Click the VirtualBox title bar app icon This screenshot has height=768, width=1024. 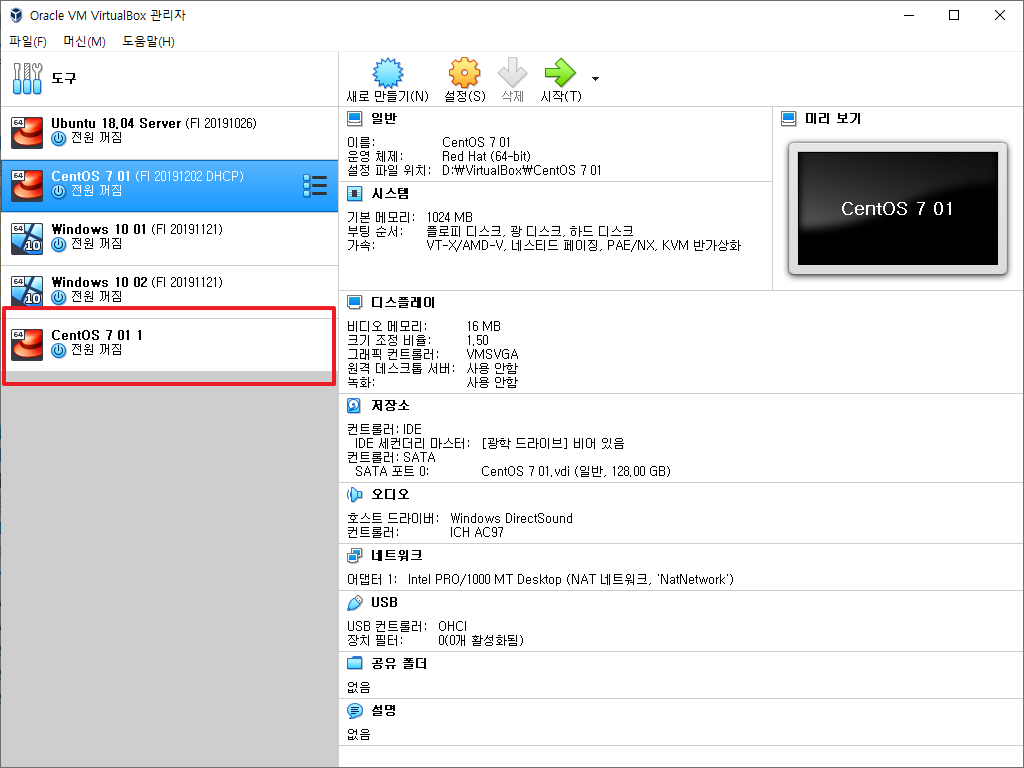click(16, 15)
